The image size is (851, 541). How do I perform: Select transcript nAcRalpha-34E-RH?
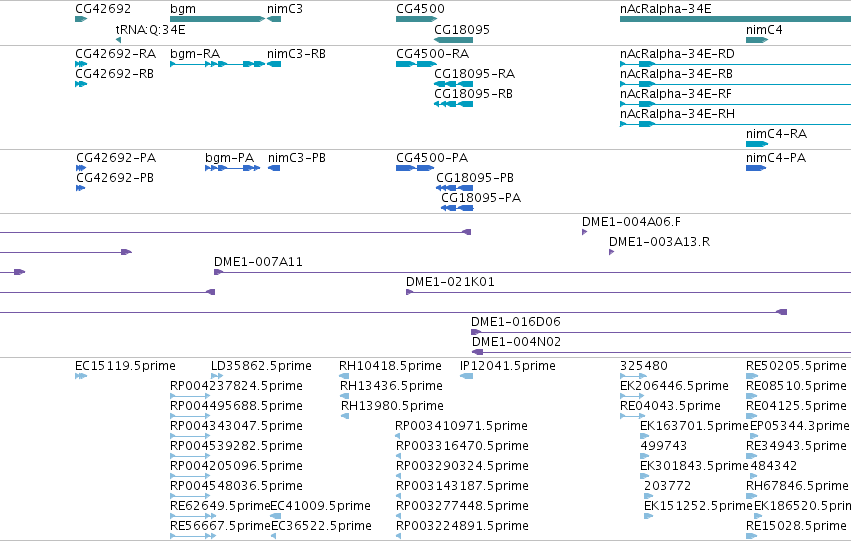[677, 114]
